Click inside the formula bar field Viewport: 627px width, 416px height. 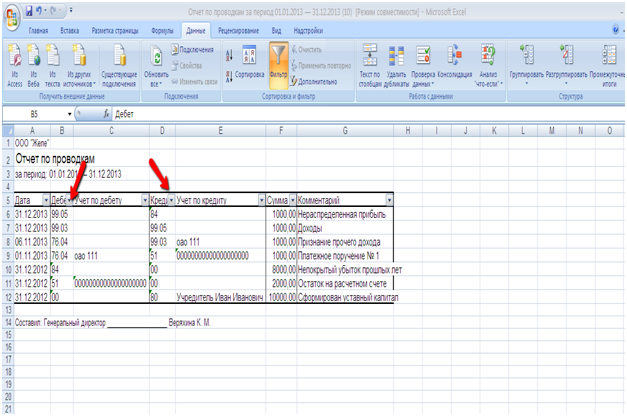(x=350, y=115)
